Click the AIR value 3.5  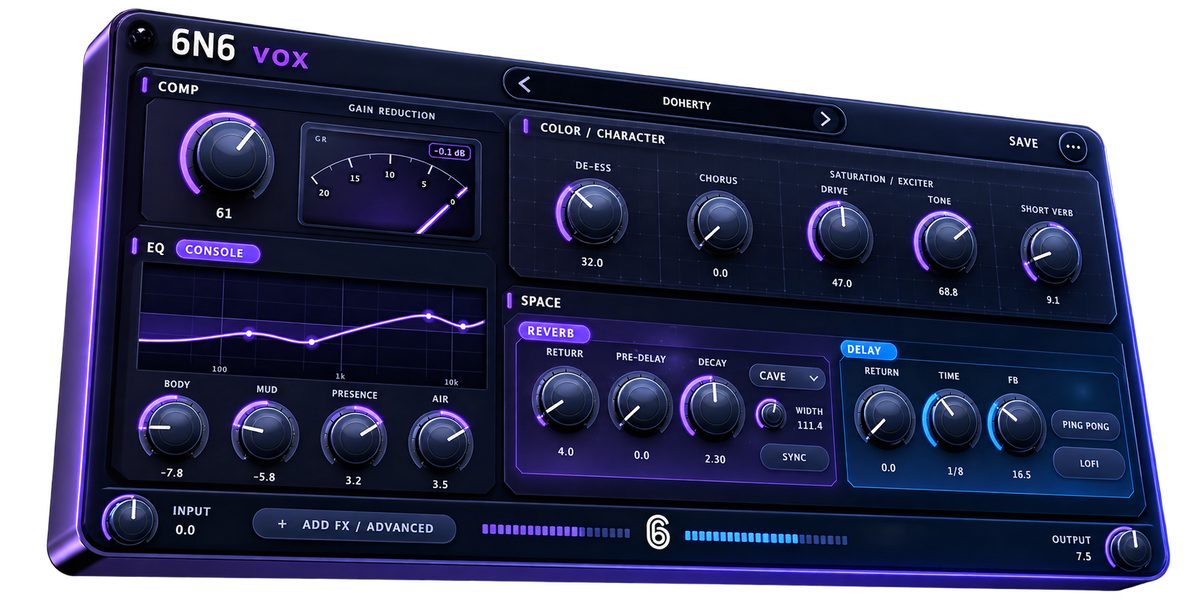click(x=441, y=484)
